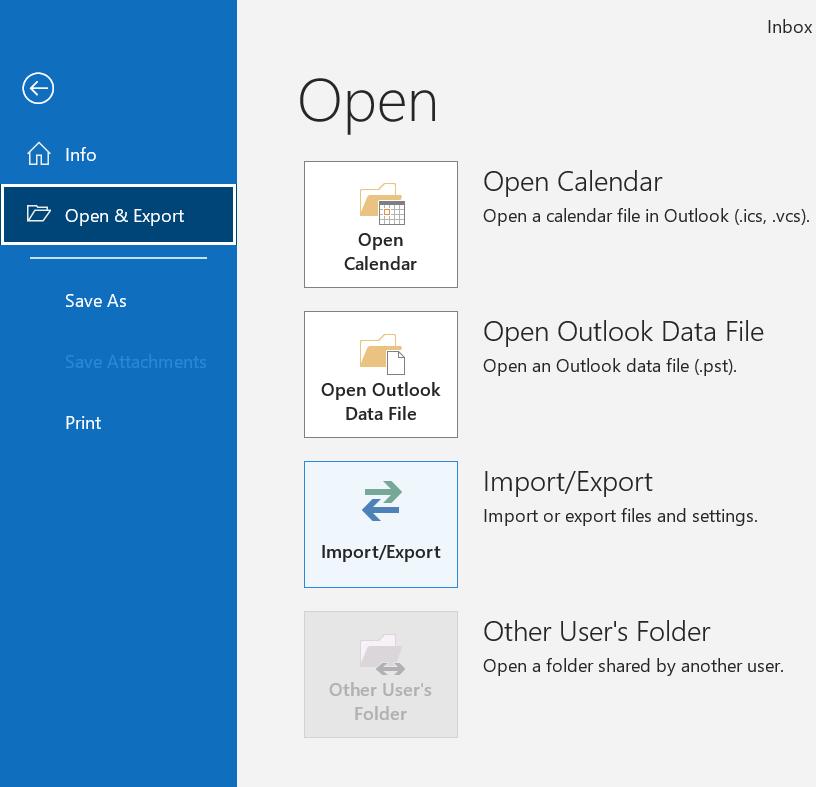Click 'Open an Outlook data file (.pst).' text
The width and height of the screenshot is (816, 787).
(610, 366)
